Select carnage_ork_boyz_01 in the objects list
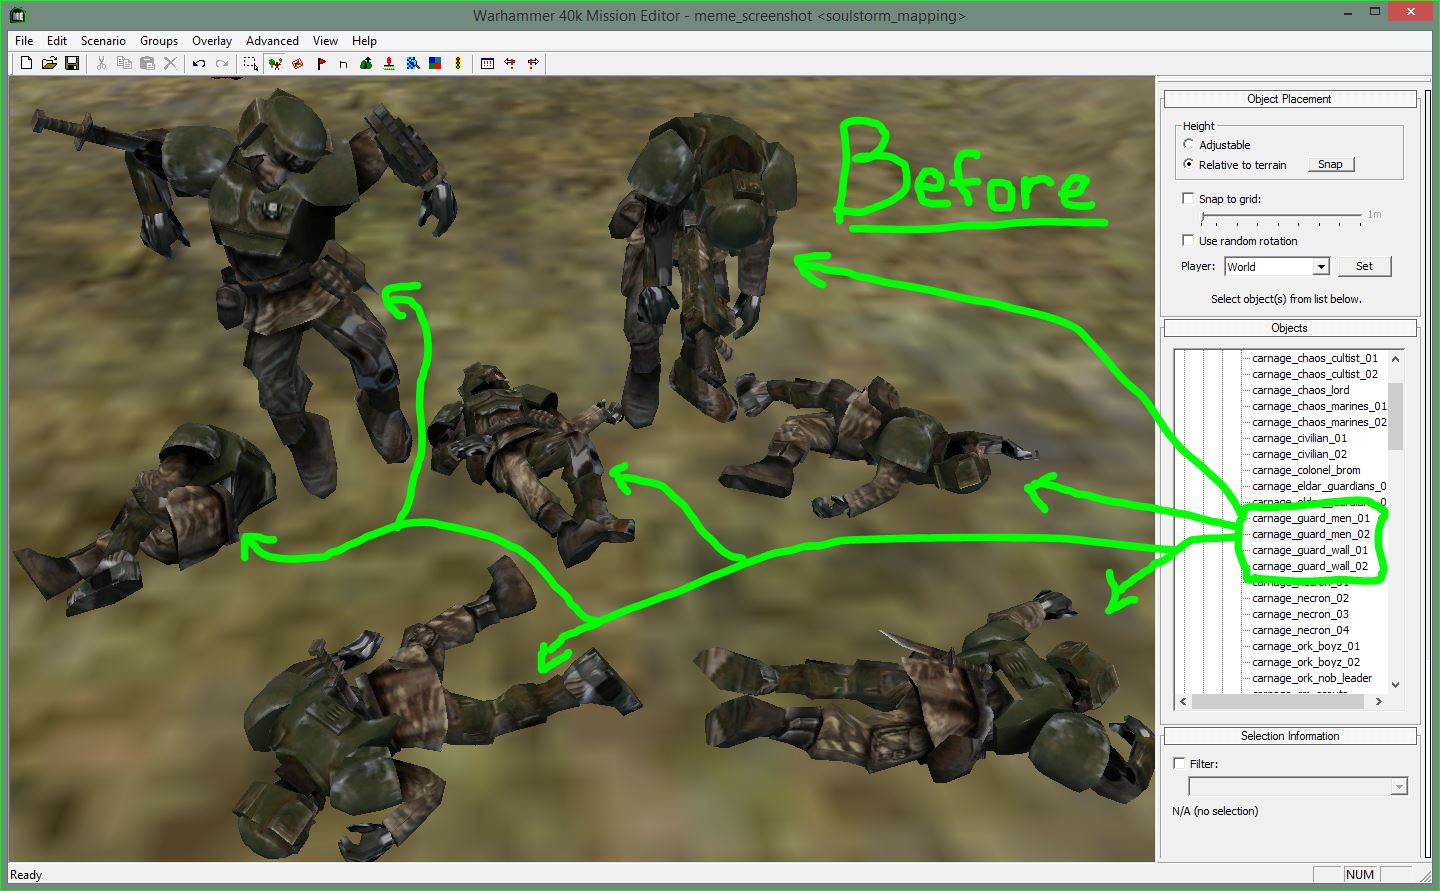The image size is (1440, 891). 1306,646
